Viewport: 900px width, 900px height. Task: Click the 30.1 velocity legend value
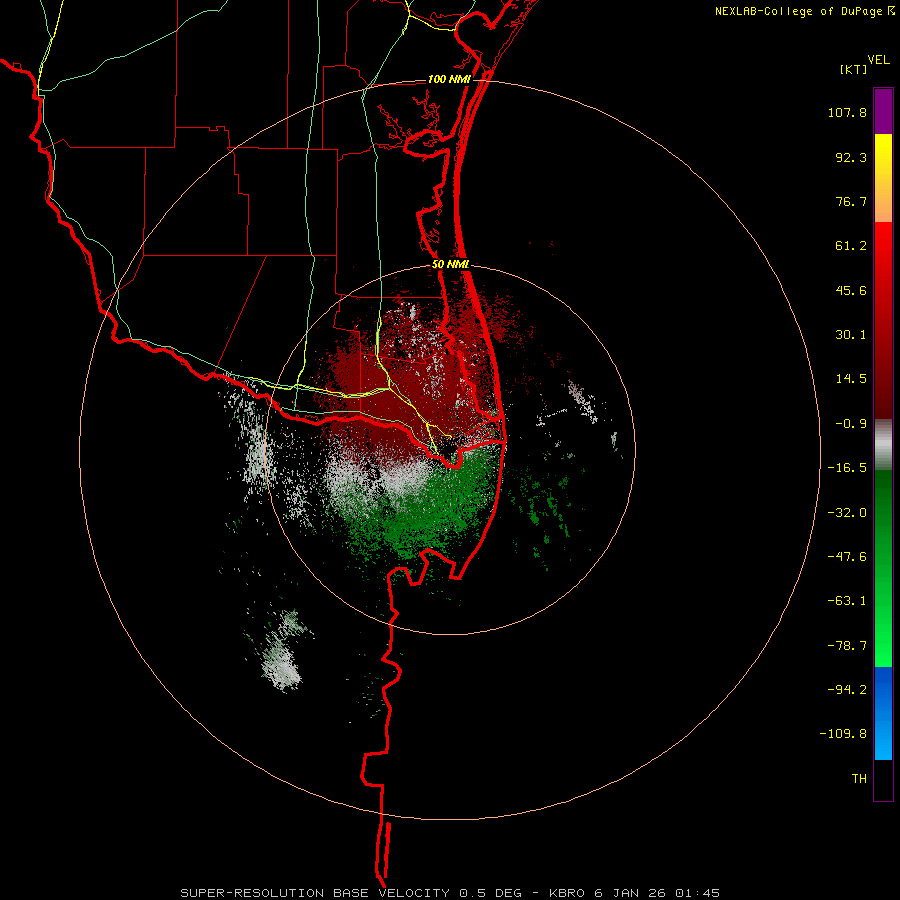(x=851, y=335)
